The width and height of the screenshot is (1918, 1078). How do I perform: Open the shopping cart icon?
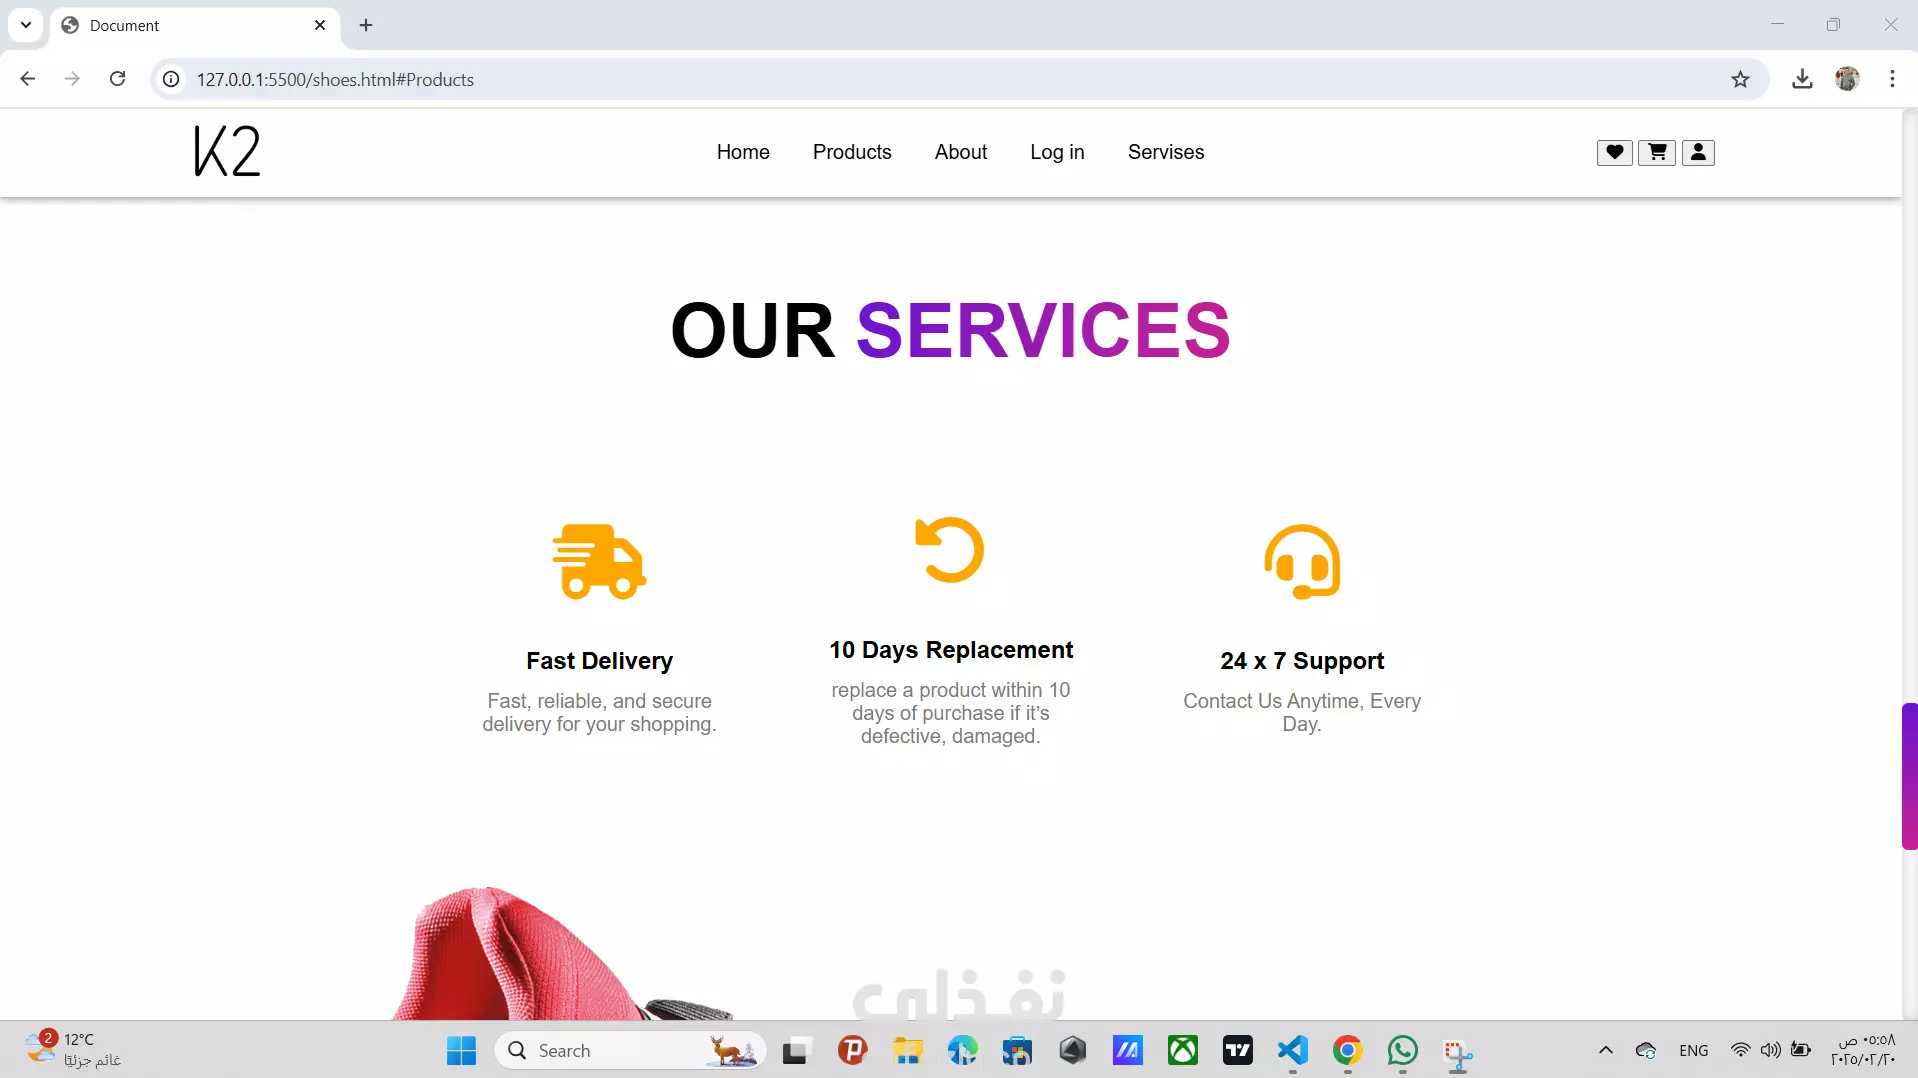point(1656,152)
